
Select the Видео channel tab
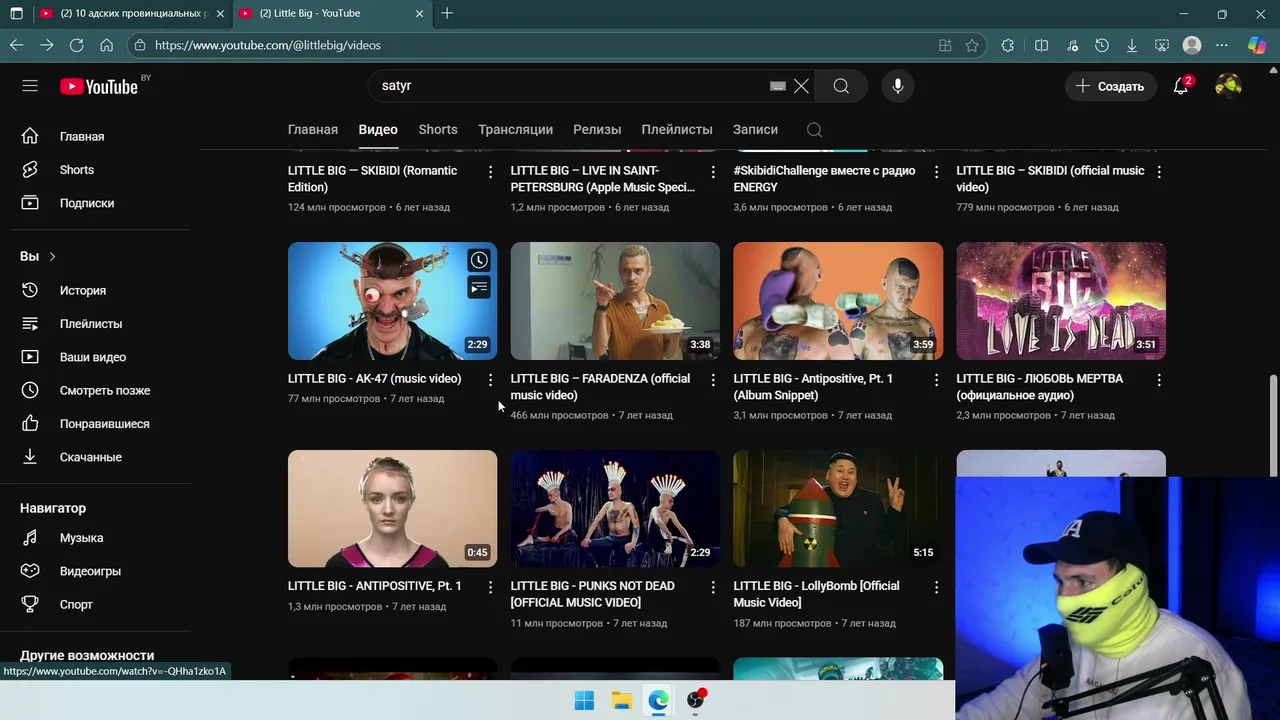[x=378, y=130]
